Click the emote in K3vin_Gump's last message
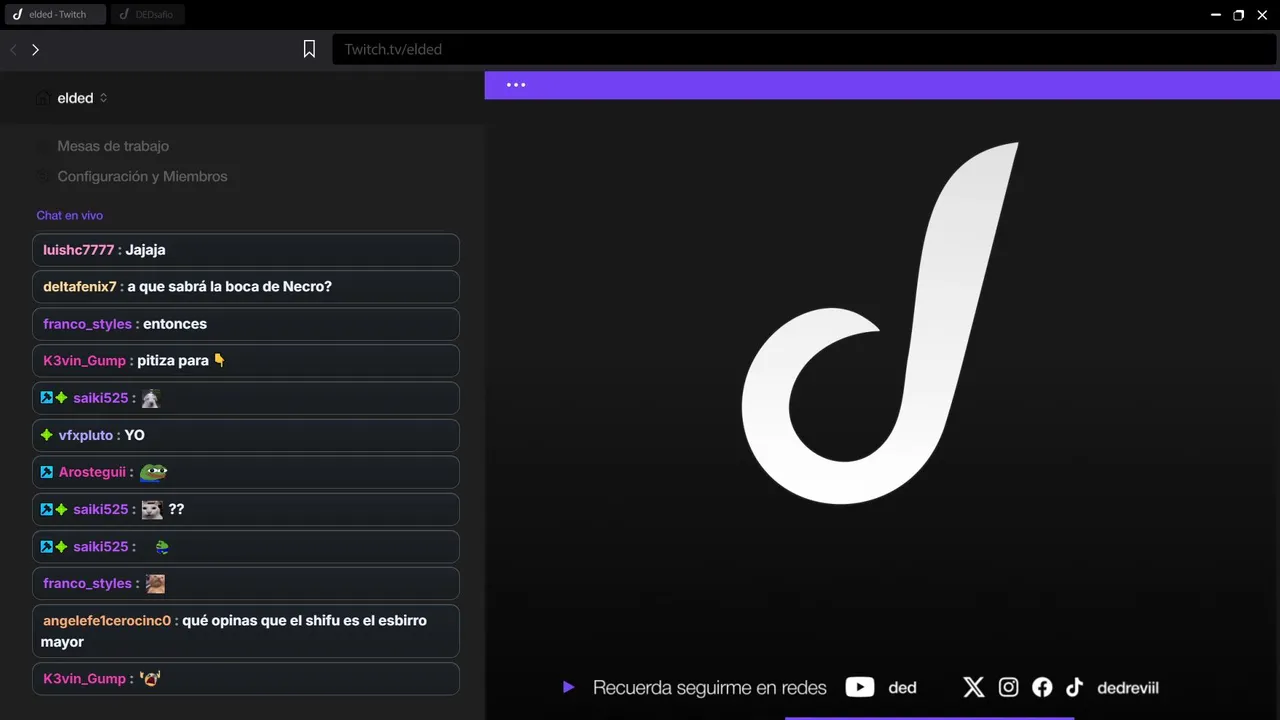The height and width of the screenshot is (720, 1280). click(150, 678)
